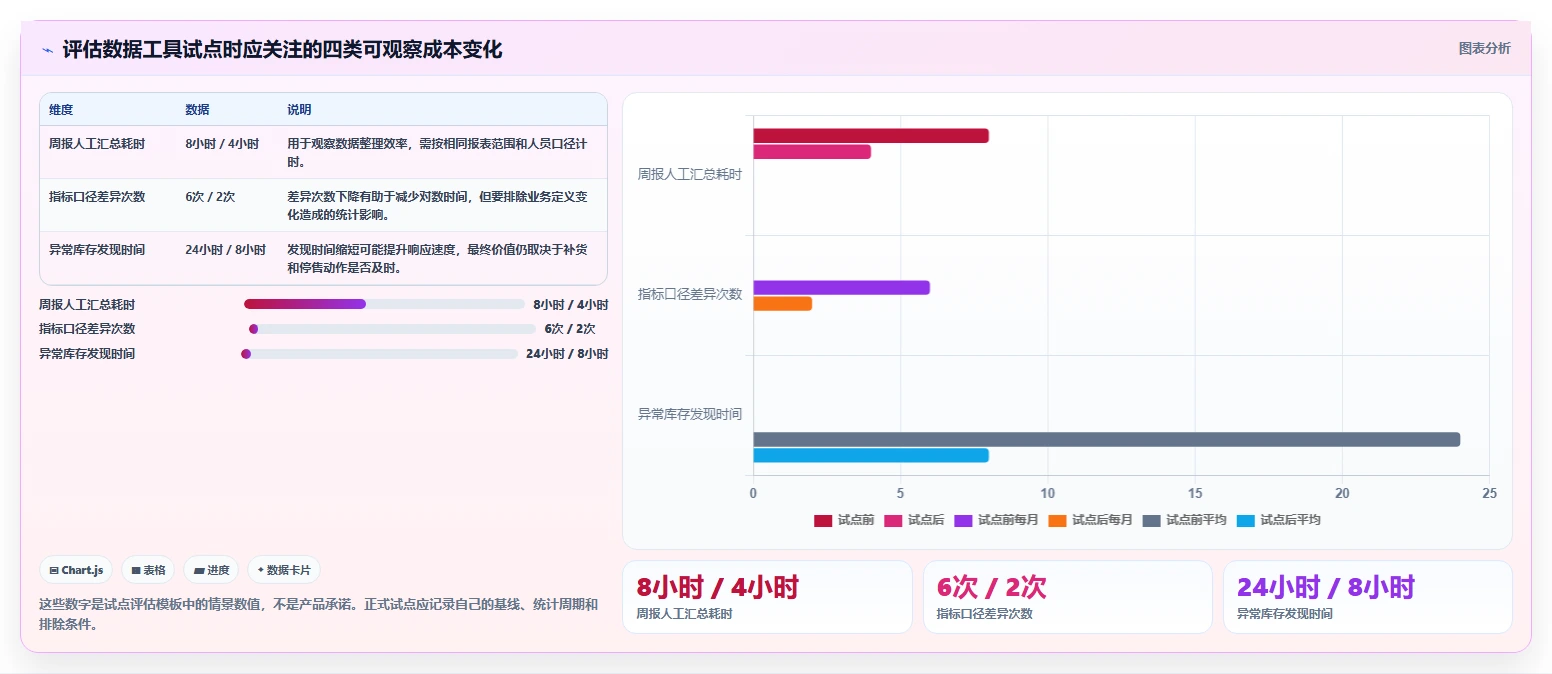1552x674 pixels.
Task: Click the title 评估数据工具试点时应关注的四类可观察成本变化
Action: coord(282,49)
